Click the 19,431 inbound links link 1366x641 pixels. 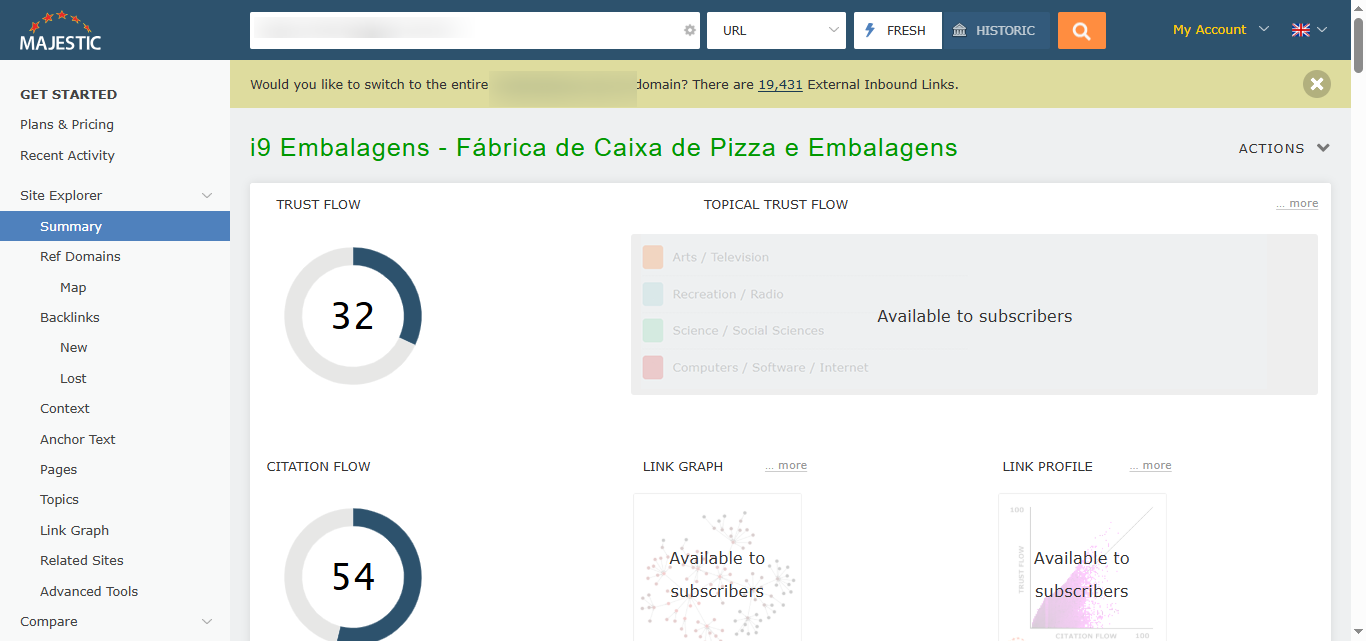coord(780,85)
